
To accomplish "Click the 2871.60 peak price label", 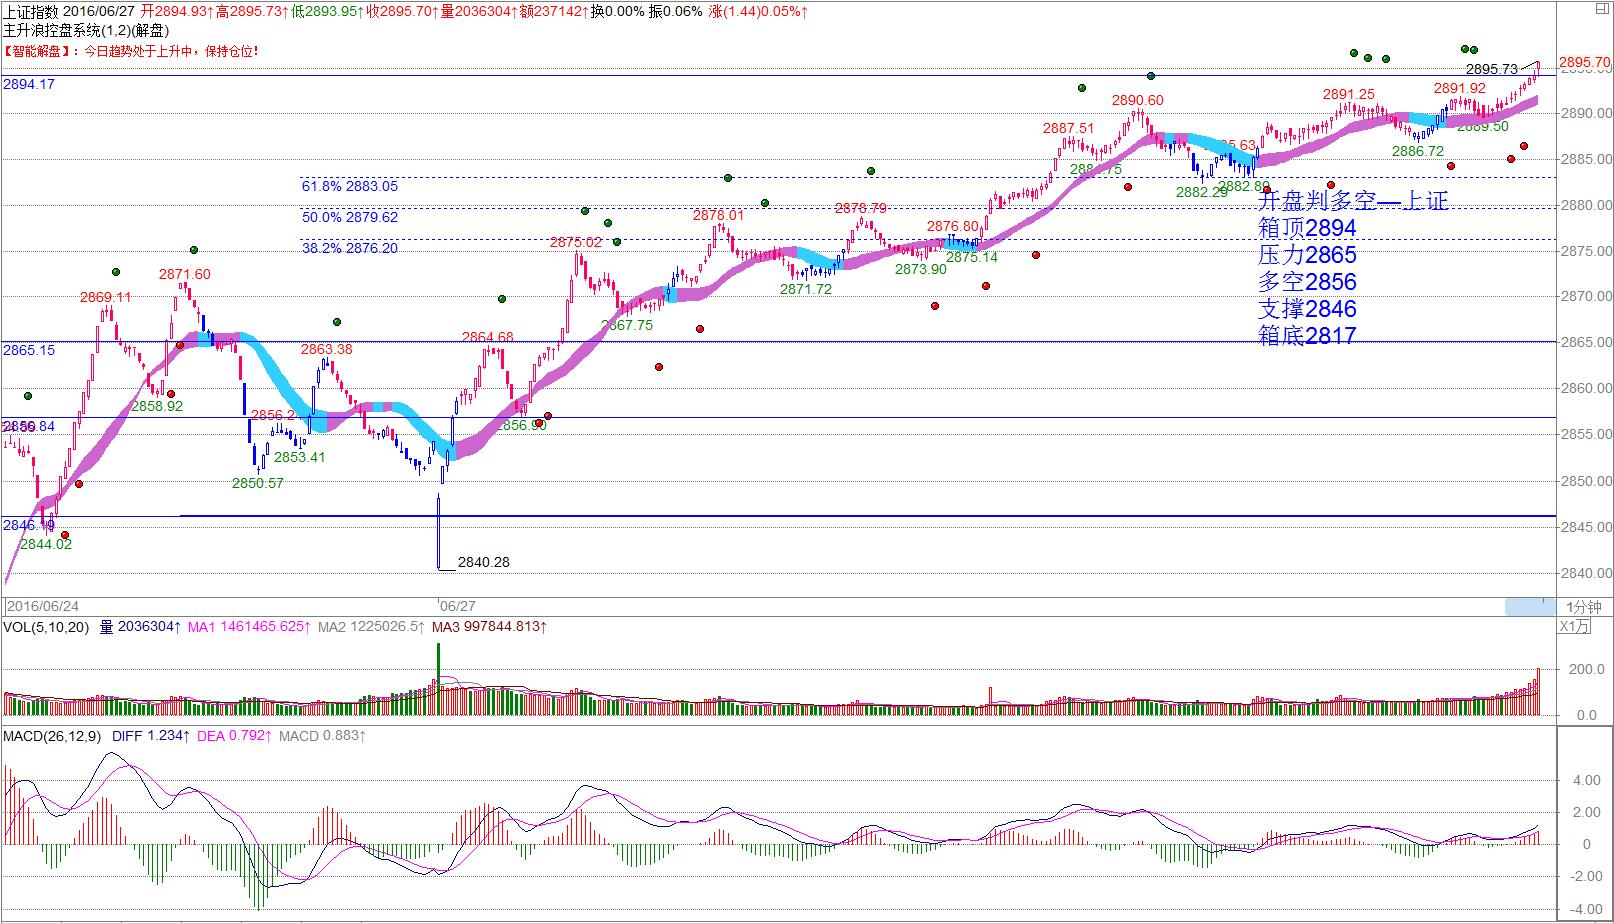I will (185, 274).
